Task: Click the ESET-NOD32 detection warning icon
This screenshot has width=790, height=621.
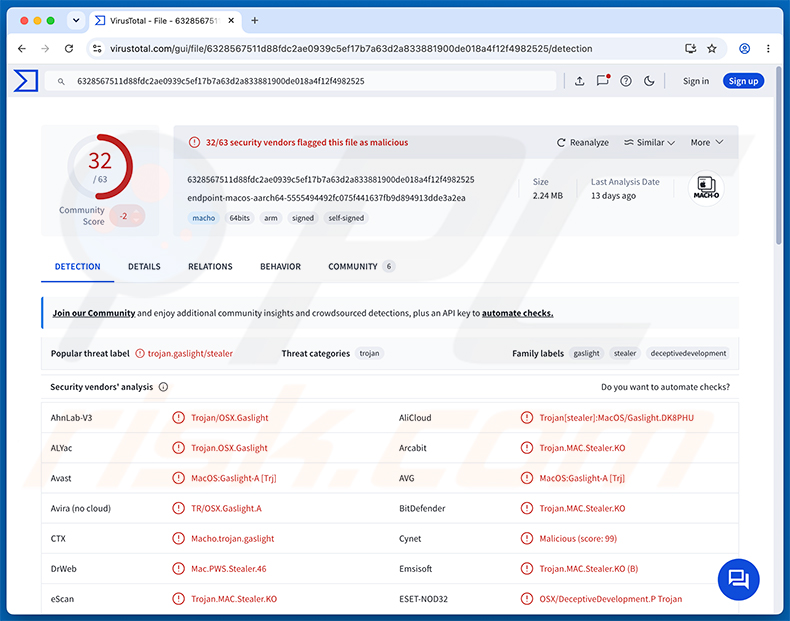Action: 526,599
